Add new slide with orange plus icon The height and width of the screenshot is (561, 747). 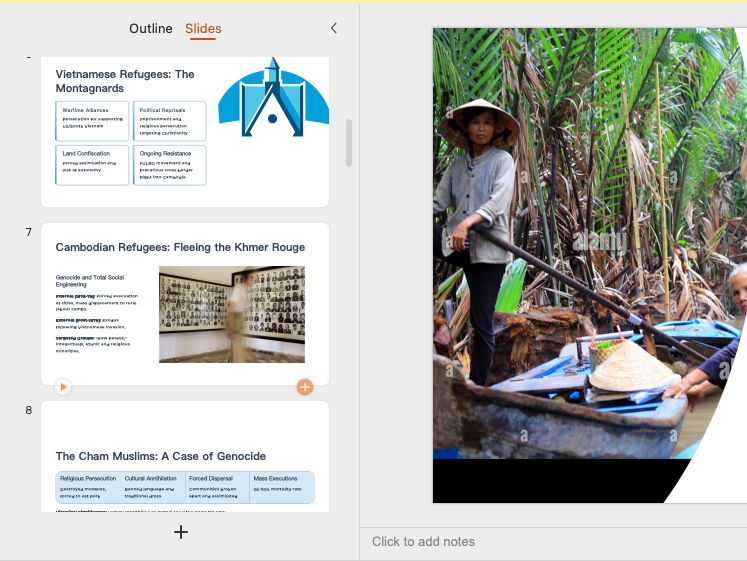click(x=305, y=387)
